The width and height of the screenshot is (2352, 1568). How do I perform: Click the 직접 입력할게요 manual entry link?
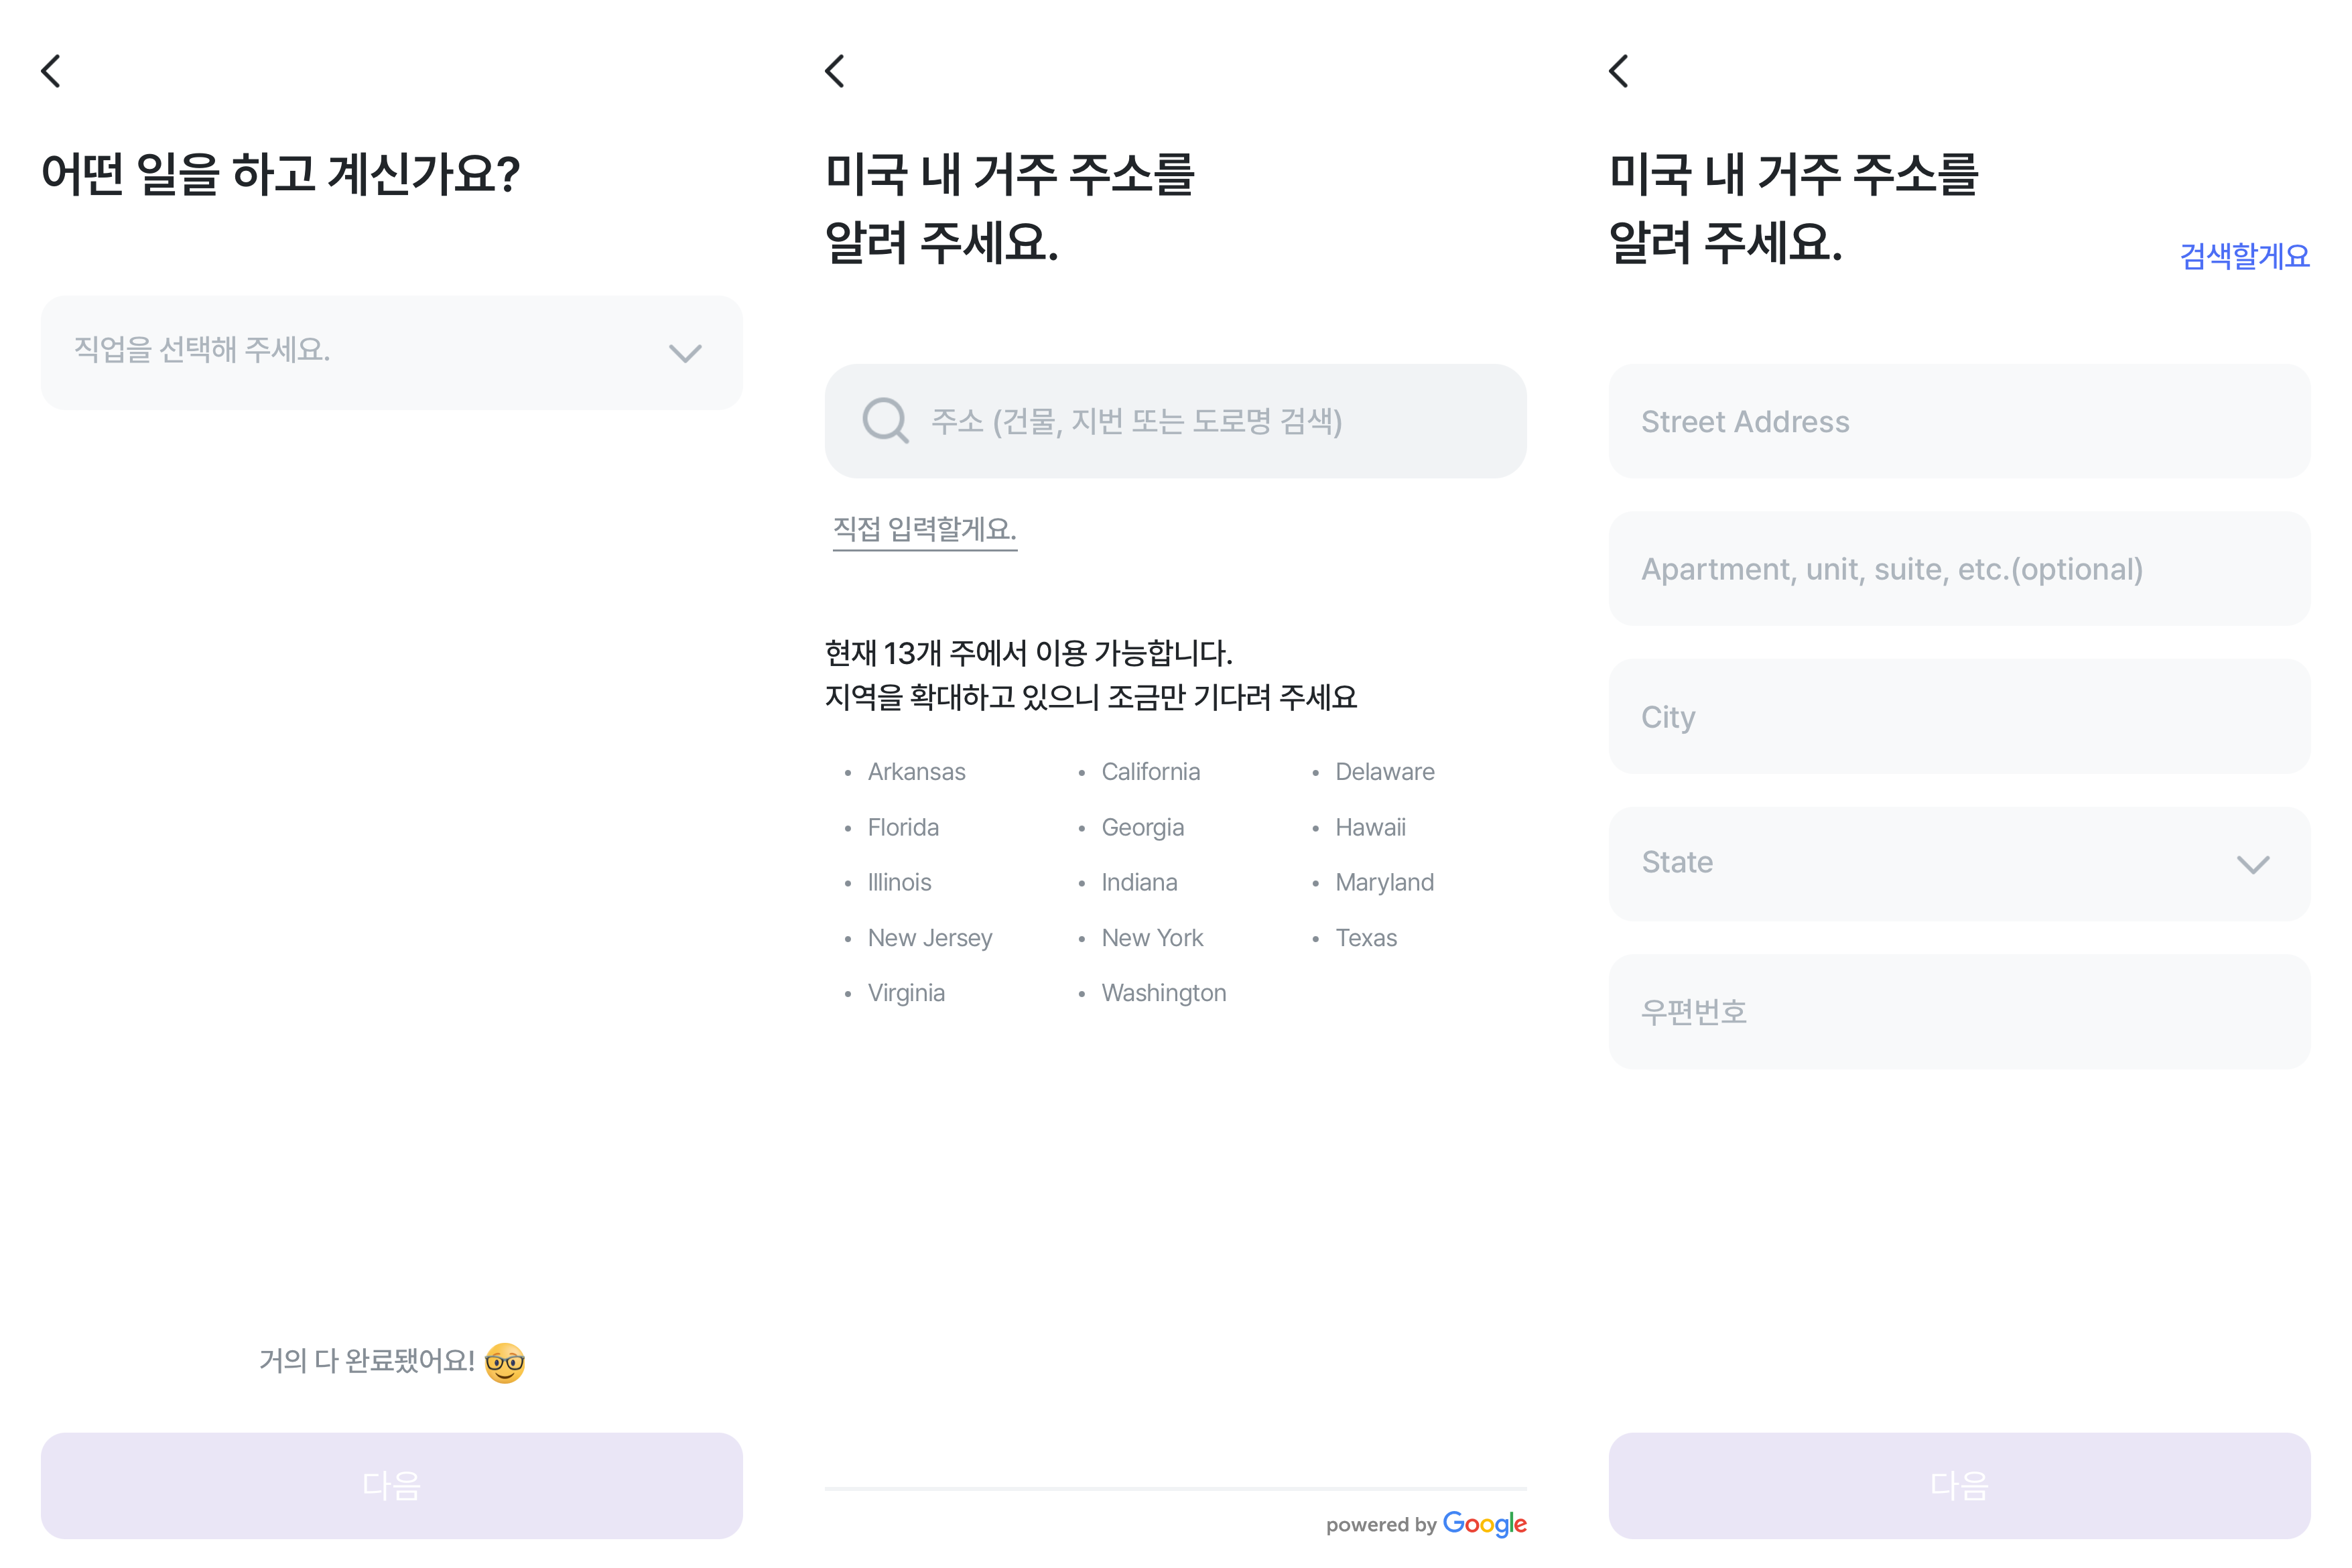925,529
